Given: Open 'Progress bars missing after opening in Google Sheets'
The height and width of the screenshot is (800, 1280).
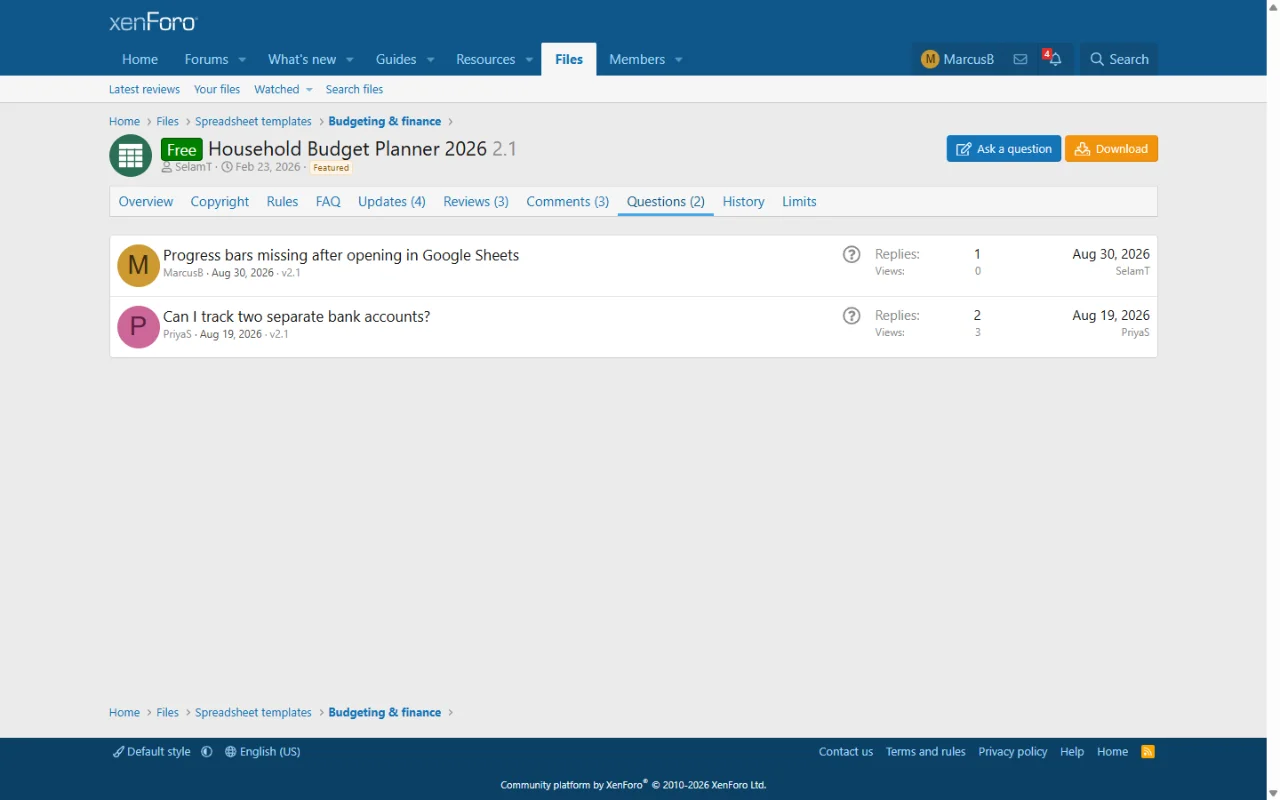Looking at the screenshot, I should pos(341,255).
